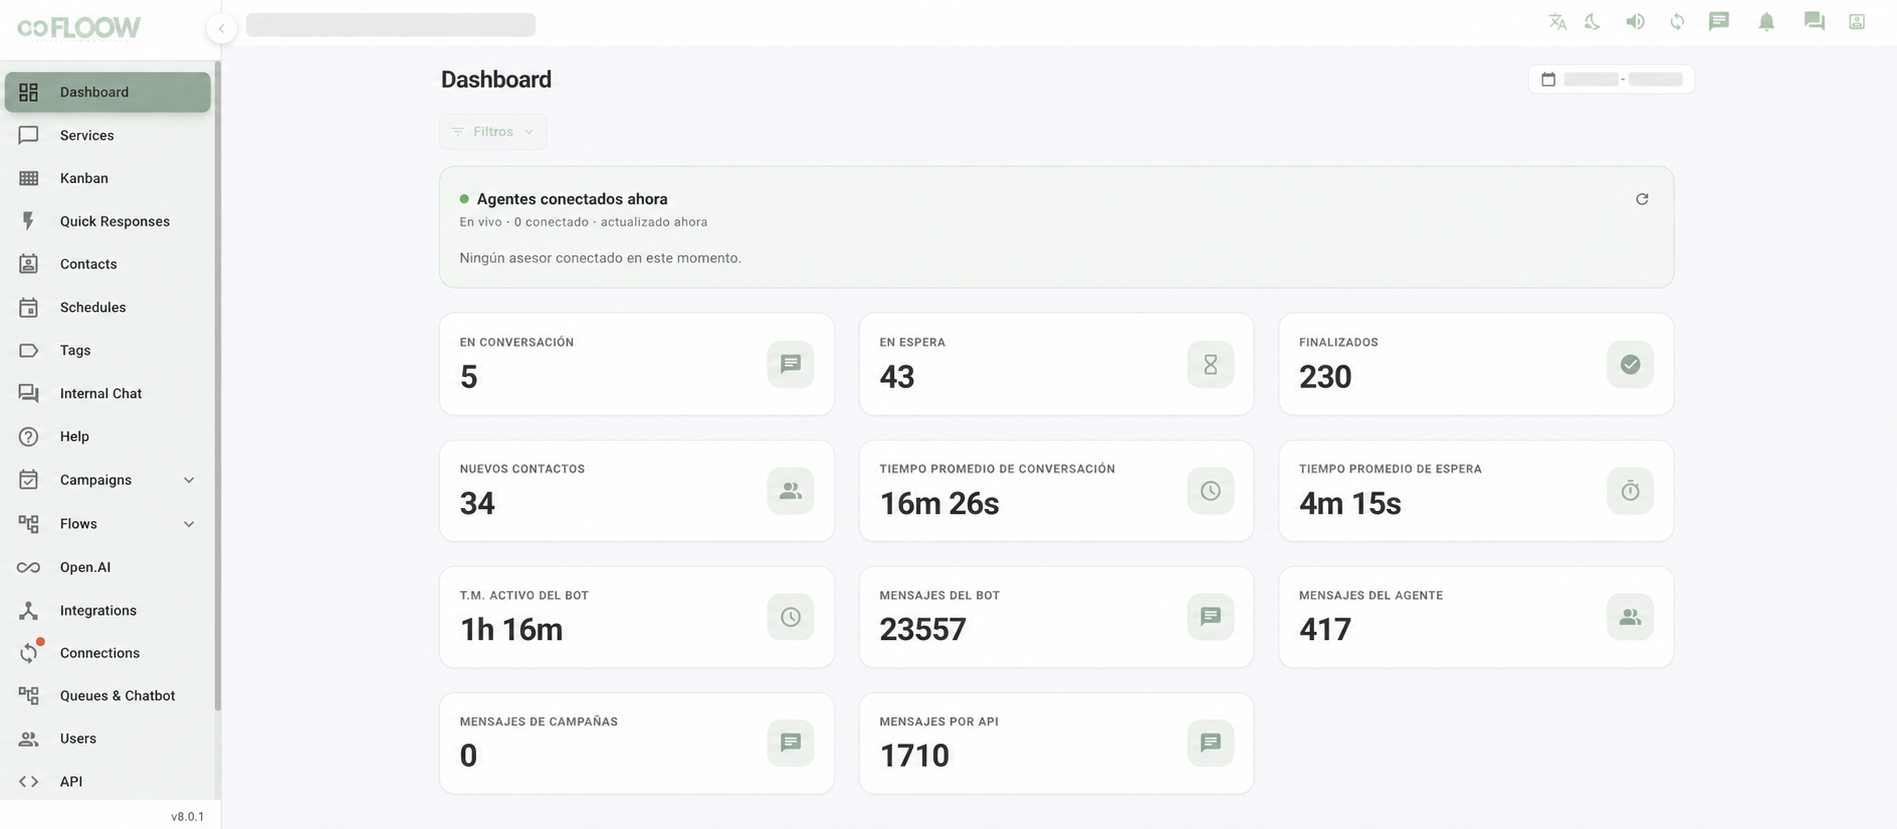1897x829 pixels.
Task: Click the sync refresh icon in top bar
Action: click(x=1677, y=22)
